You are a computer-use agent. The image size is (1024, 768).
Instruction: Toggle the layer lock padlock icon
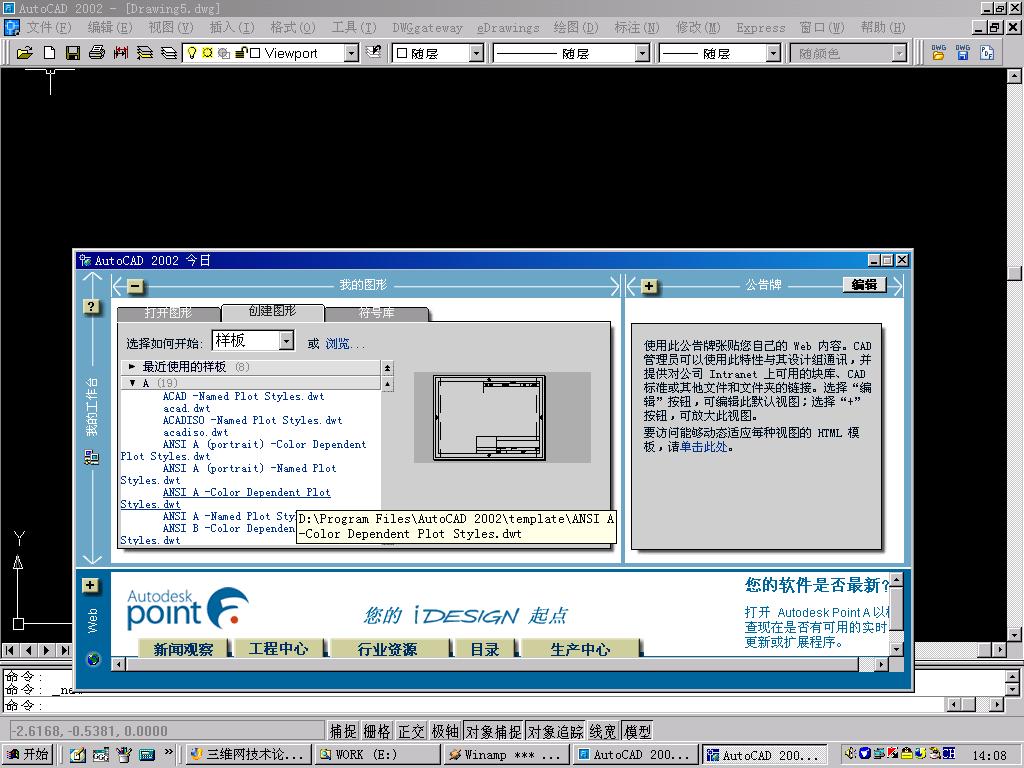240,53
